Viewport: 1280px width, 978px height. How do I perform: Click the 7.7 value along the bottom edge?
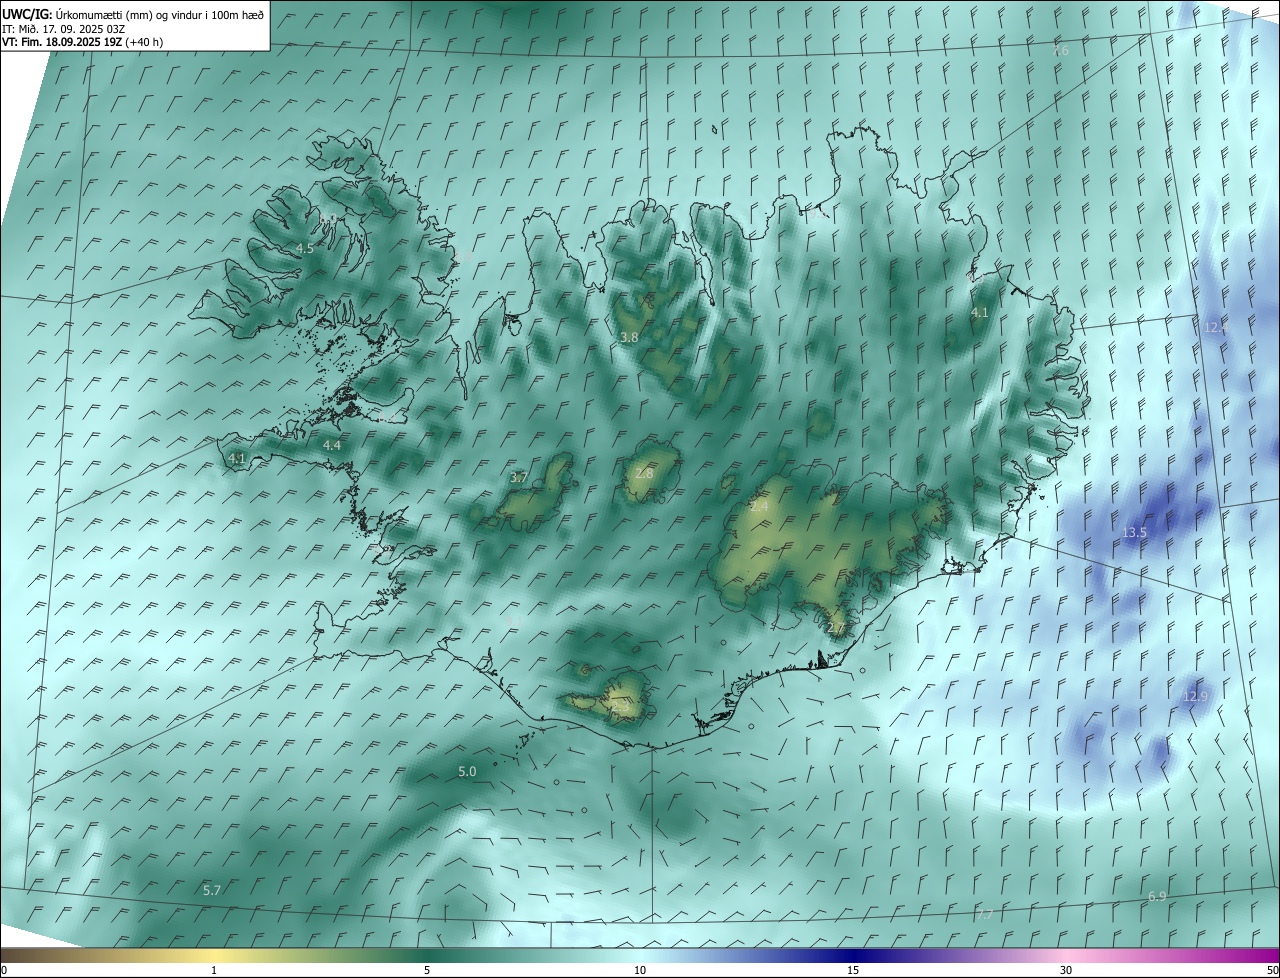click(984, 915)
